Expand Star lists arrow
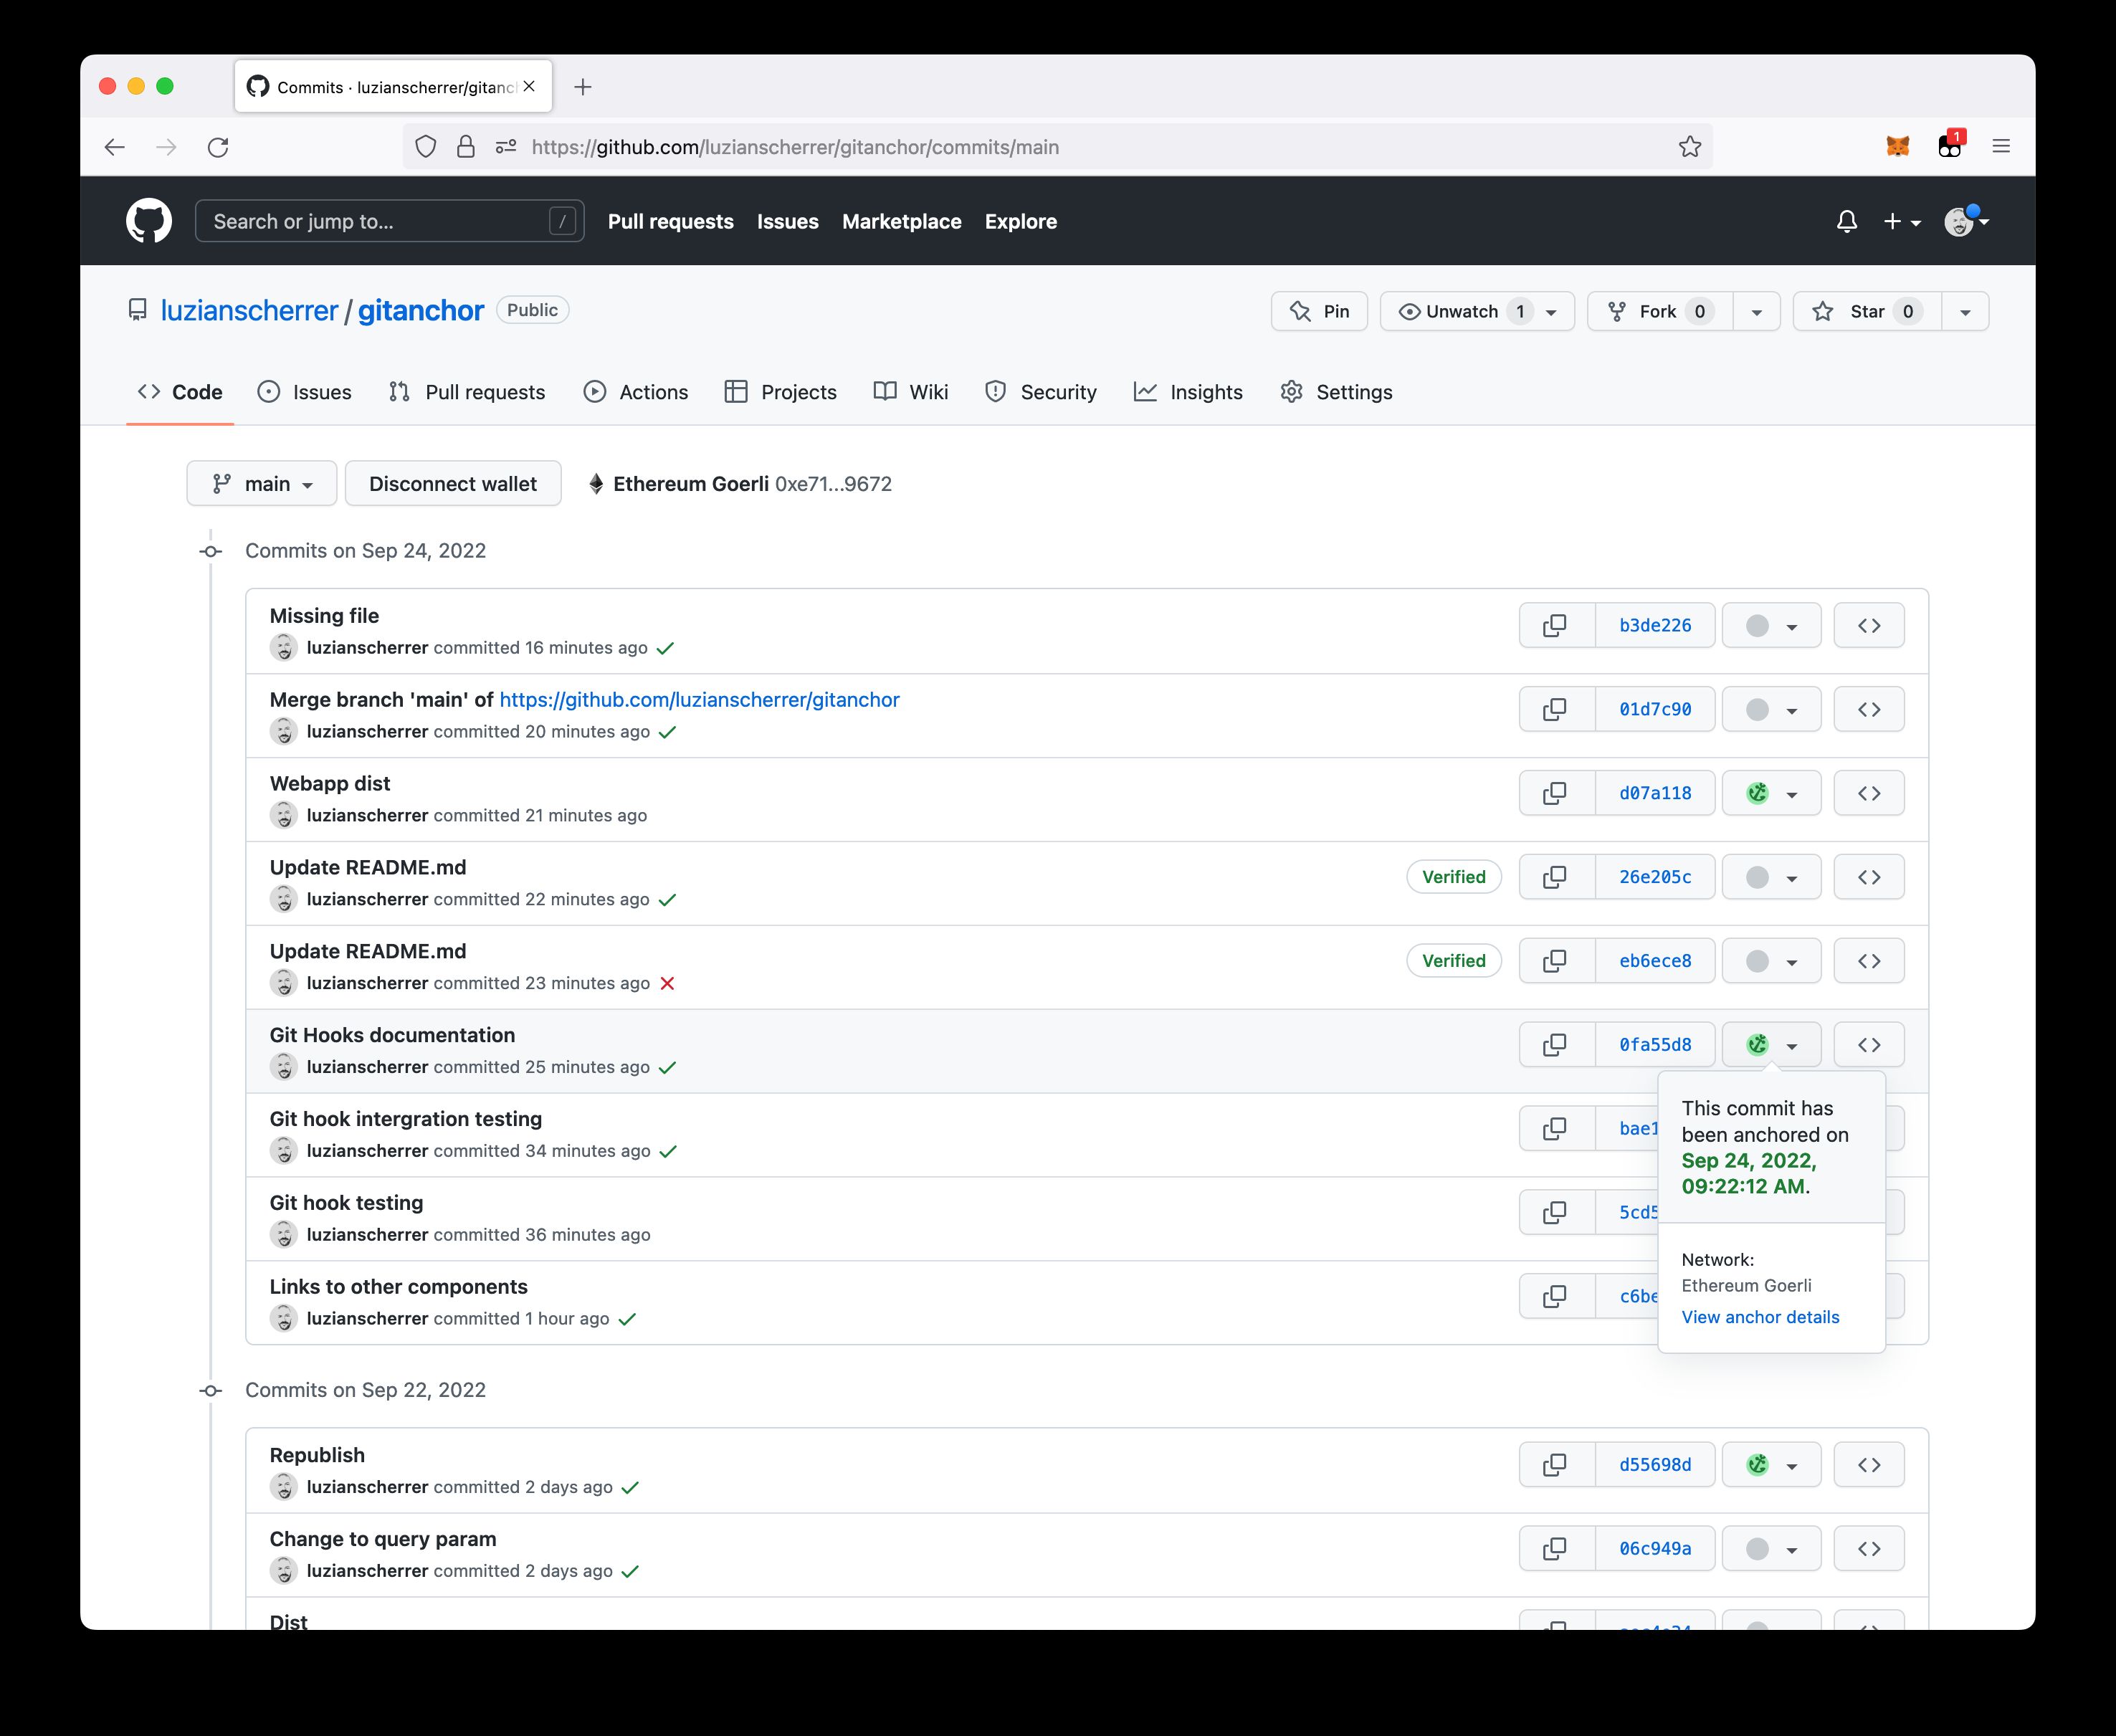2116x1736 pixels. pyautogui.click(x=1965, y=312)
